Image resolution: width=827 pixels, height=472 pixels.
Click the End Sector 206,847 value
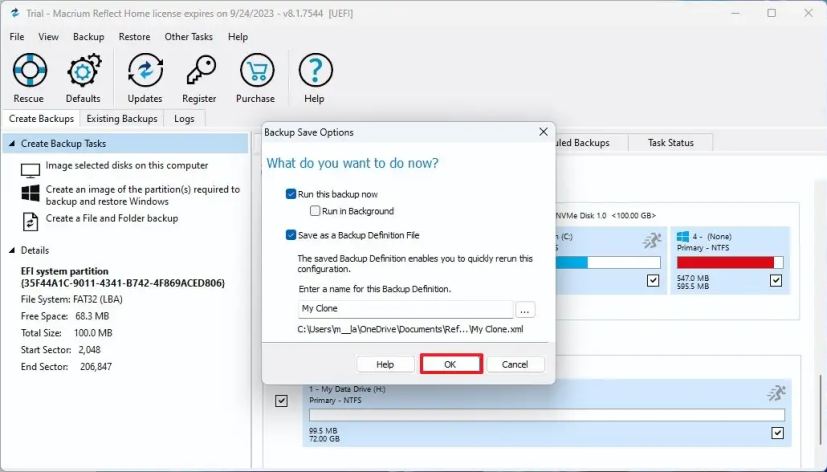coord(96,367)
